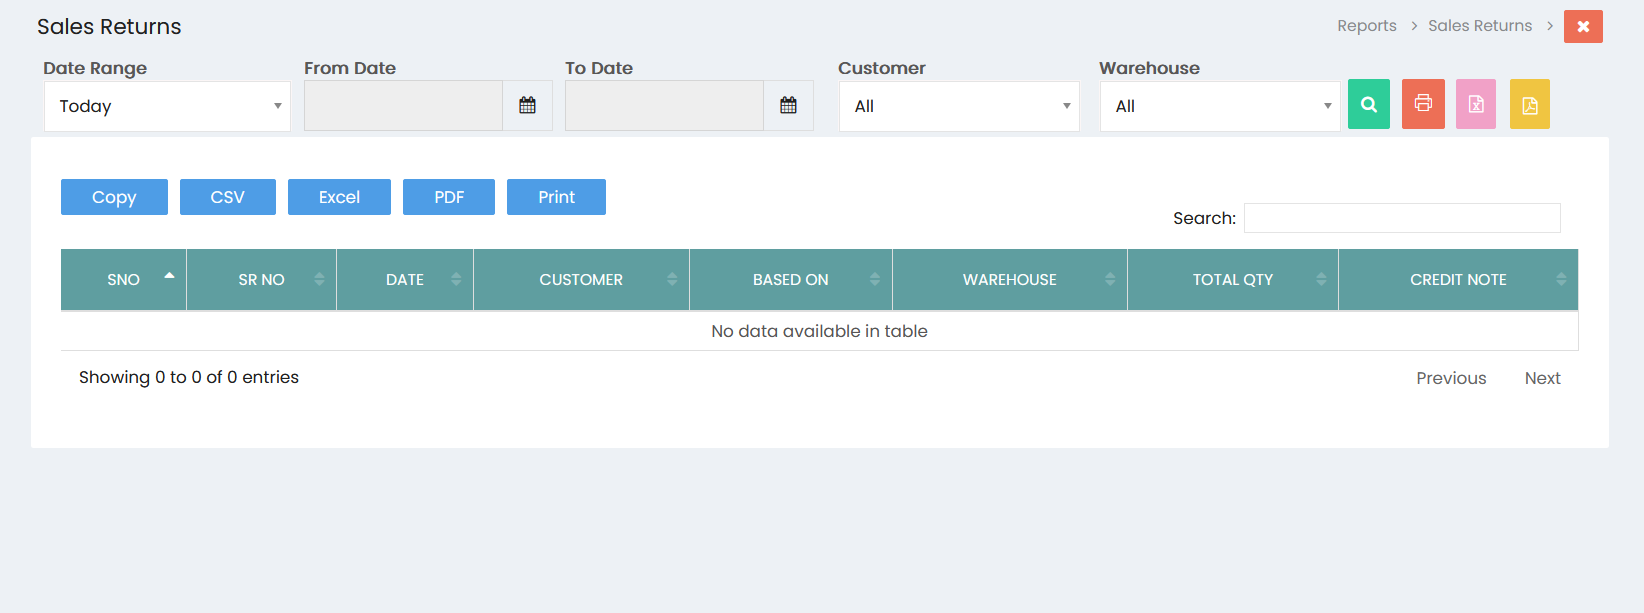Click the blue PDF button
Viewport: 1644px width, 613px height.
449,197
